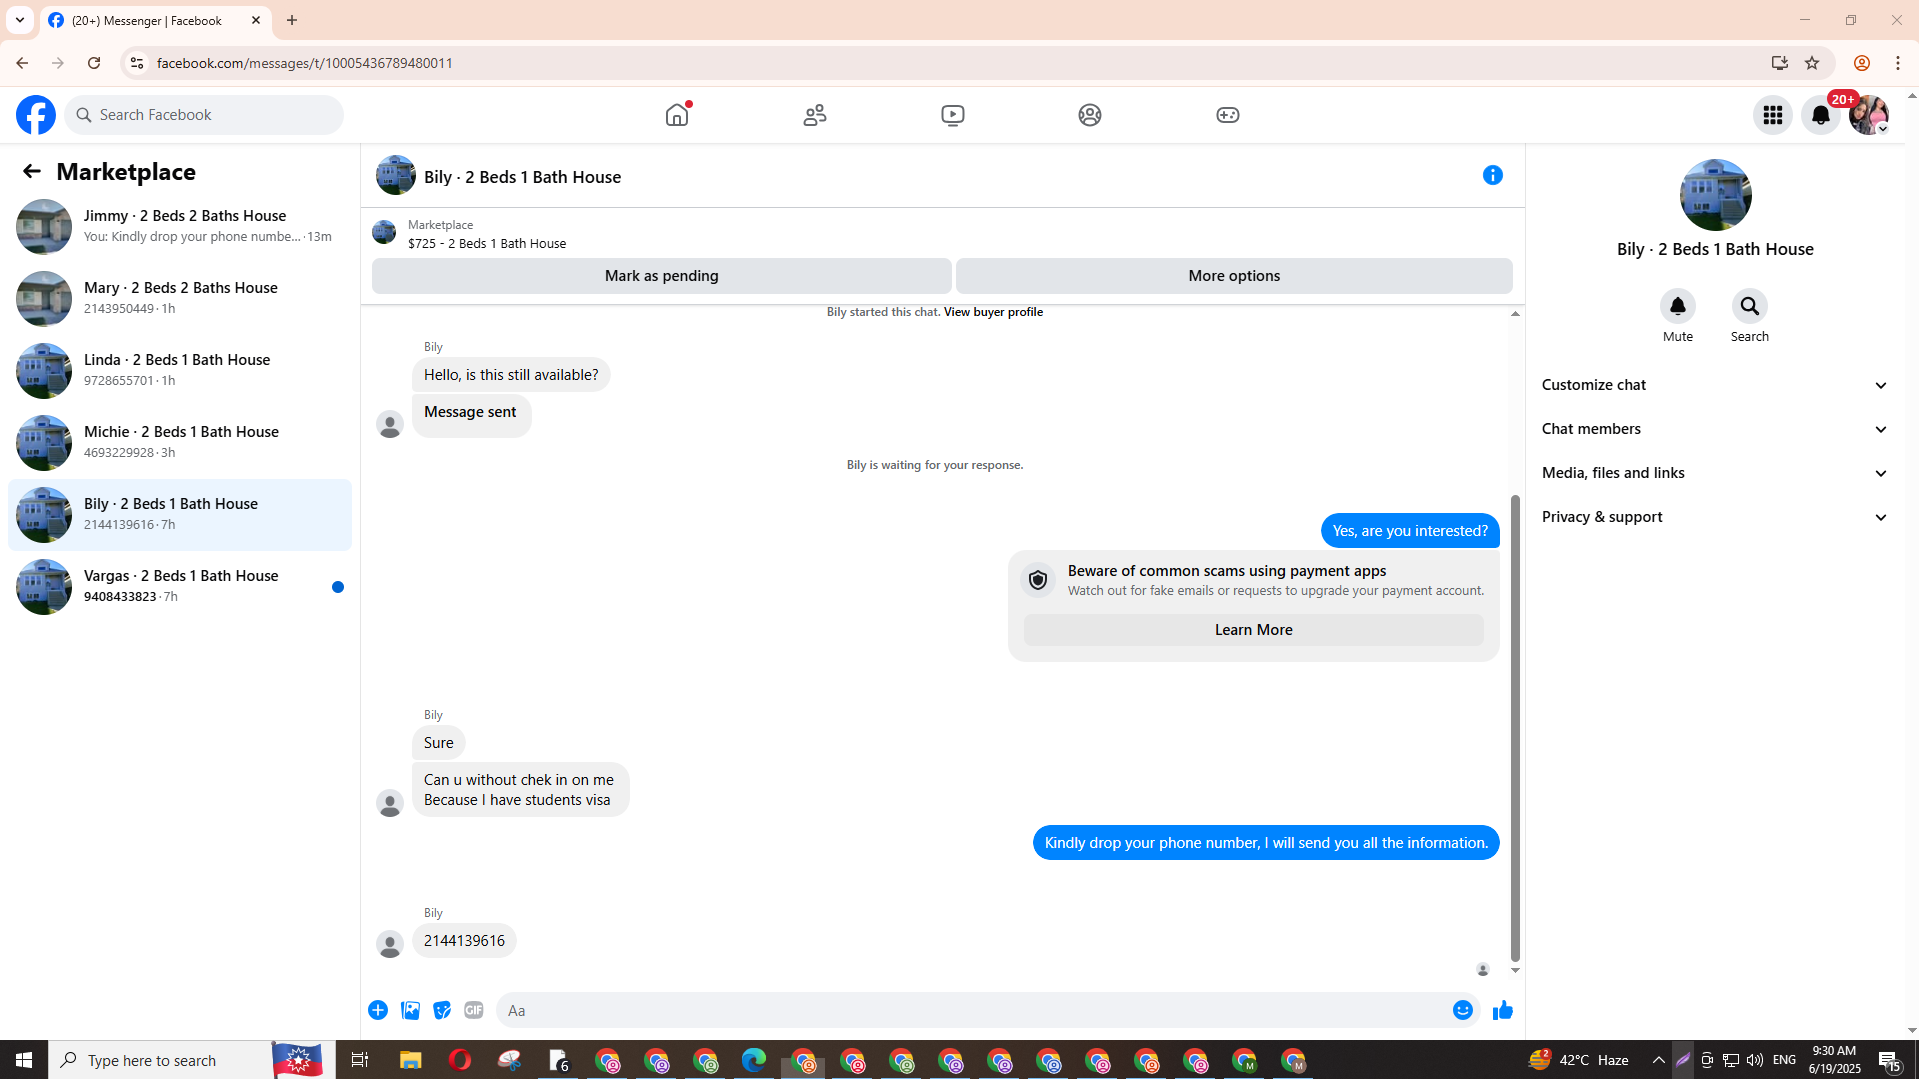The image size is (1919, 1079).
Task: Reload the Messenger page
Action: pos(94,63)
